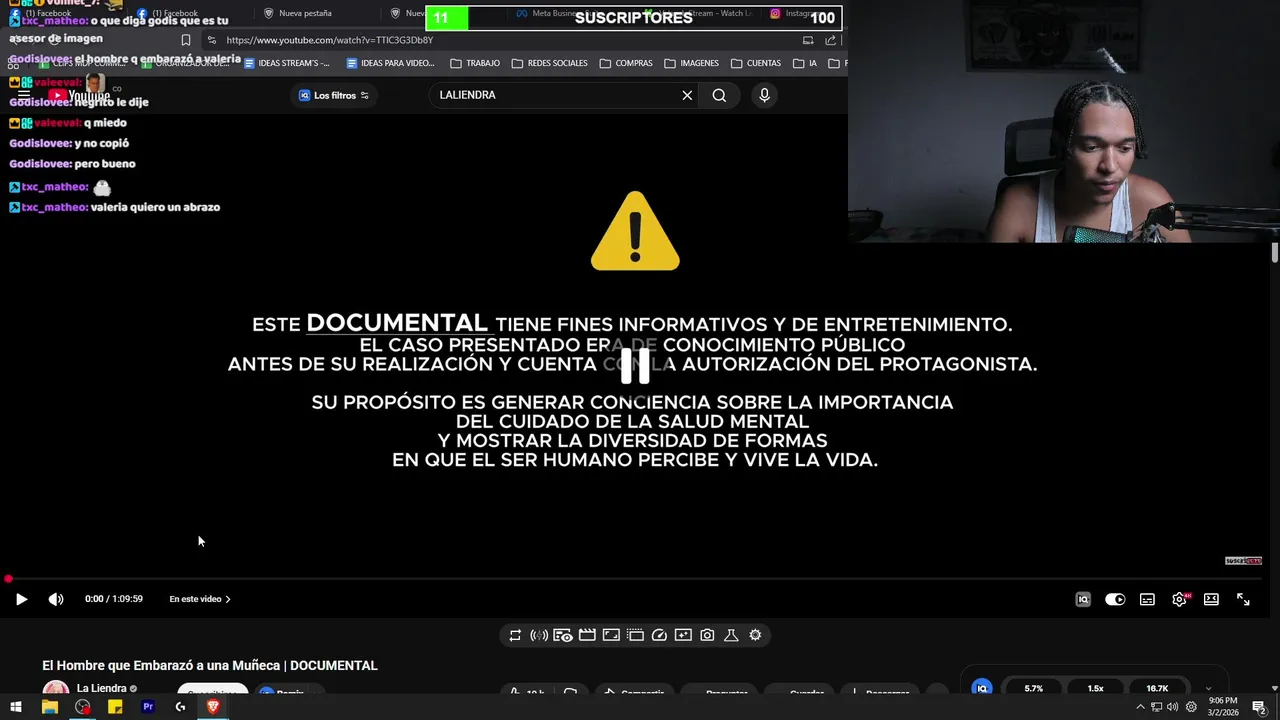Click the IQ icon in player controls

click(1083, 599)
